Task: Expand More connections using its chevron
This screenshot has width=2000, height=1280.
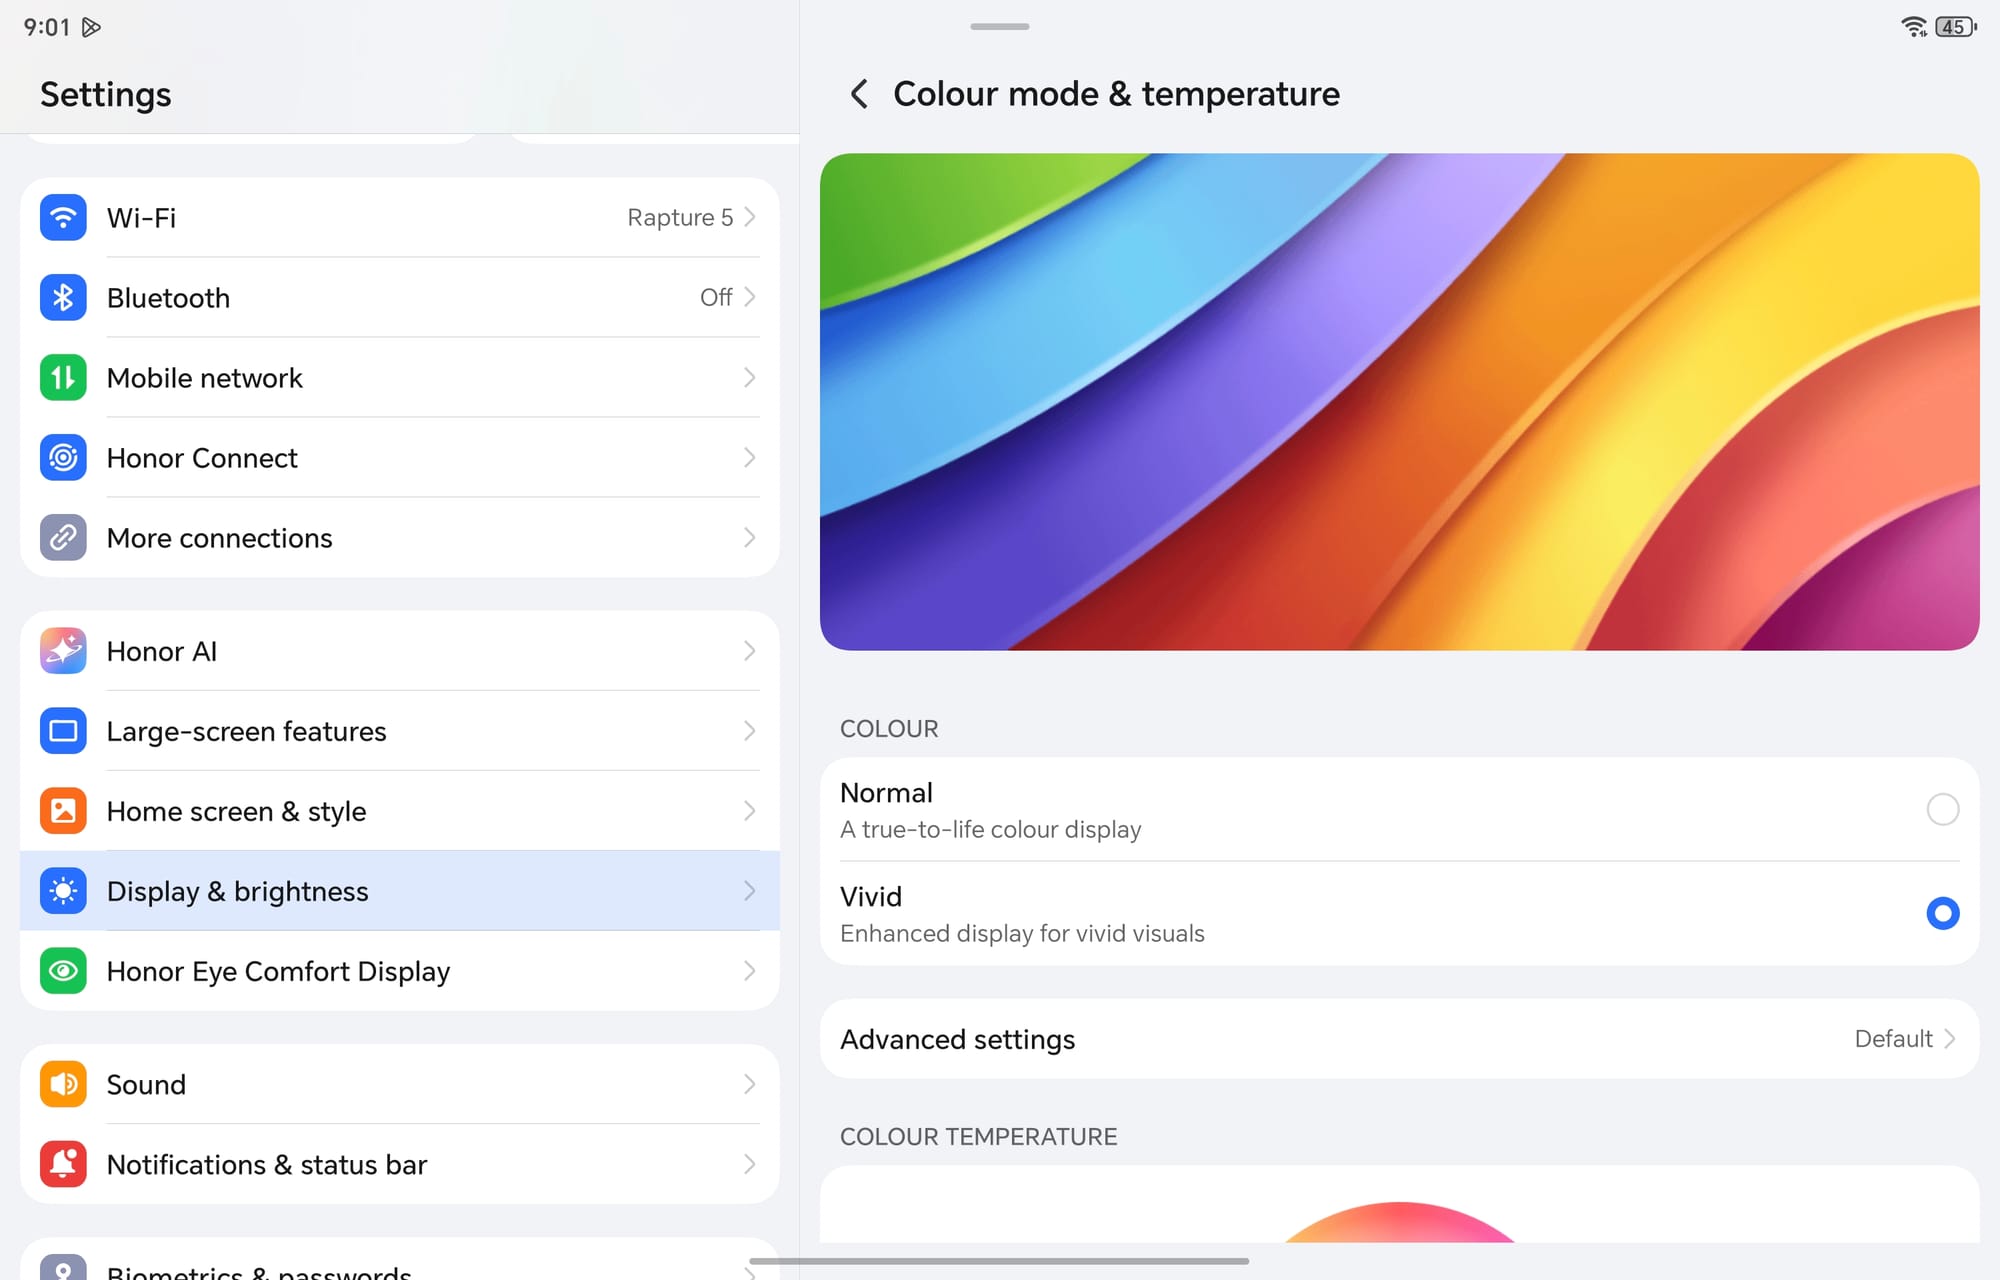Action: click(750, 537)
